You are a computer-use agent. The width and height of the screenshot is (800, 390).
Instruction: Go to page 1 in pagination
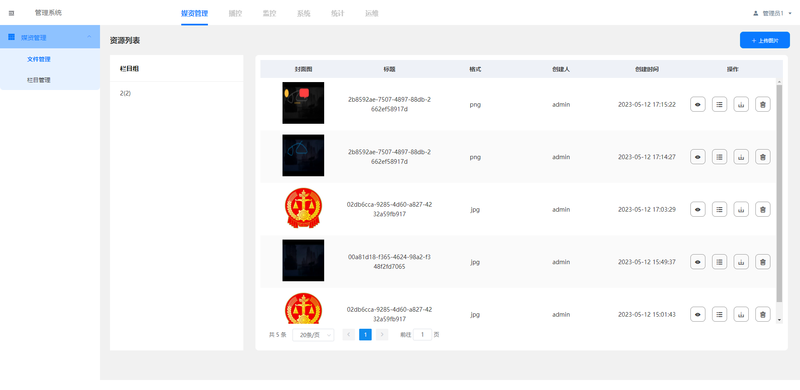coord(365,335)
